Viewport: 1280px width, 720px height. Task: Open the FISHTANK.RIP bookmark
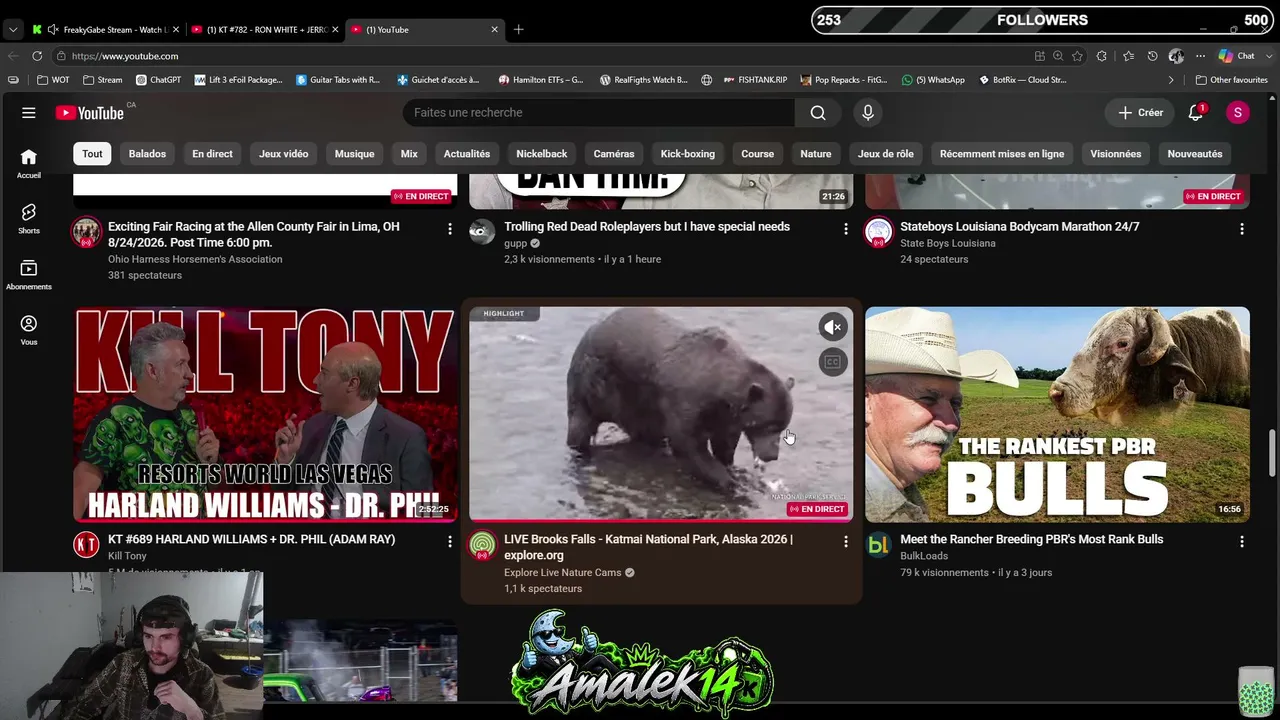[x=754, y=80]
